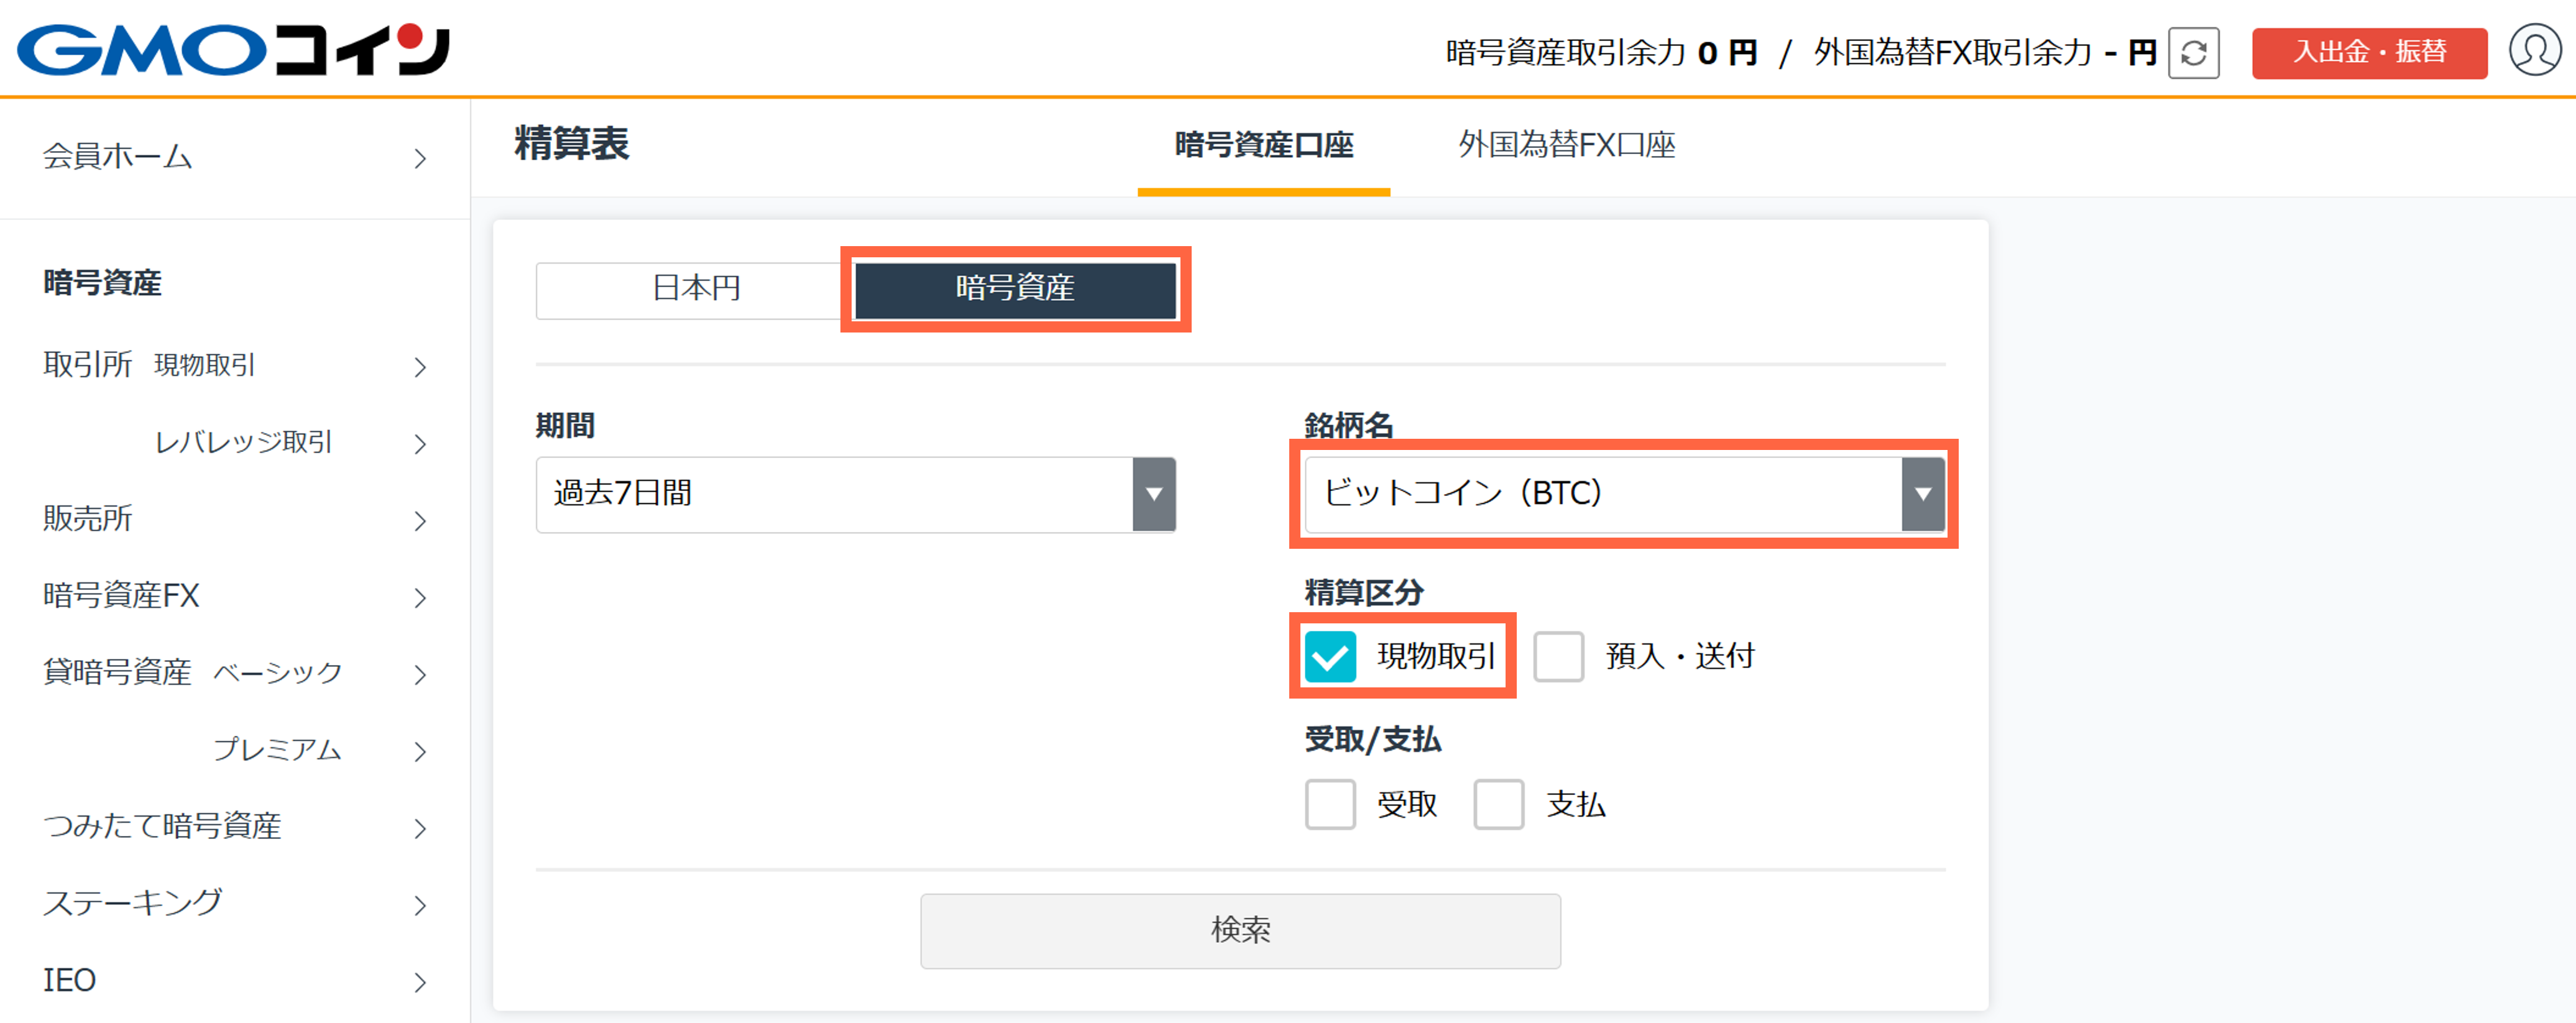Select the 日本円 toggle tab
Screen dimensions: 2576x1023
coord(696,289)
